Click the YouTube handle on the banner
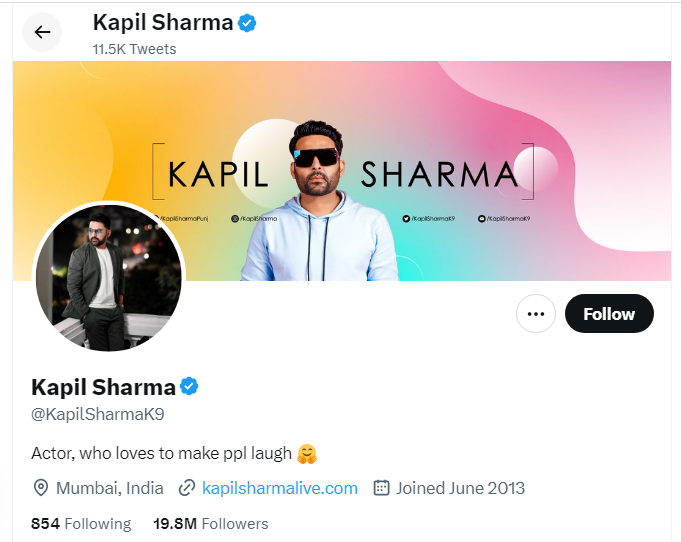This screenshot has height=542, width=681. point(504,218)
